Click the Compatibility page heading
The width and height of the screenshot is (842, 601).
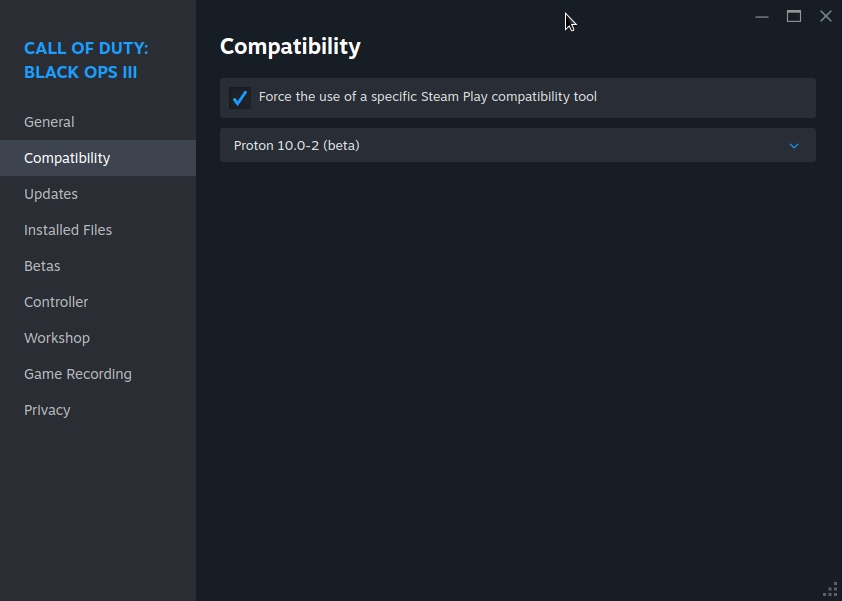pos(290,46)
